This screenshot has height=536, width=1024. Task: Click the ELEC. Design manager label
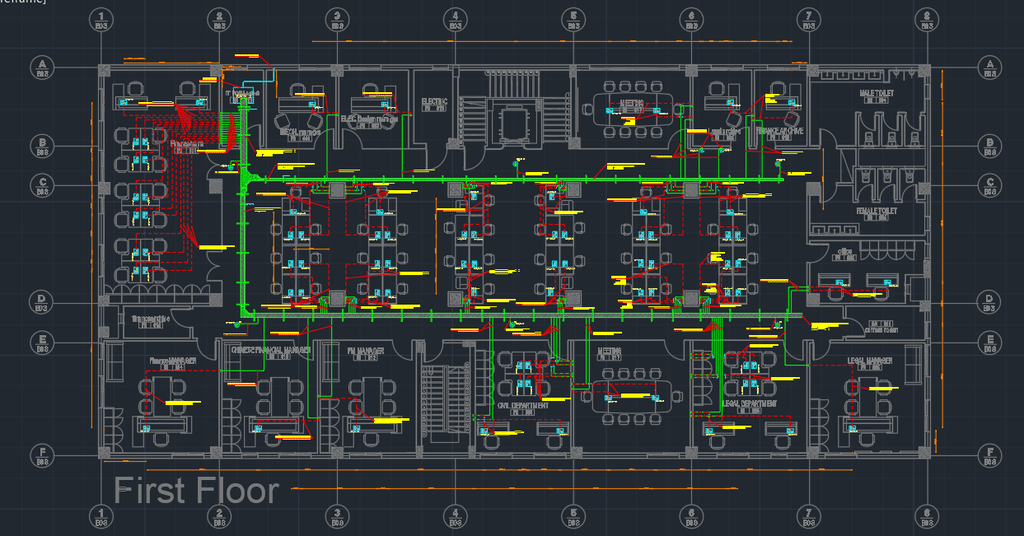pyautogui.click(x=369, y=119)
